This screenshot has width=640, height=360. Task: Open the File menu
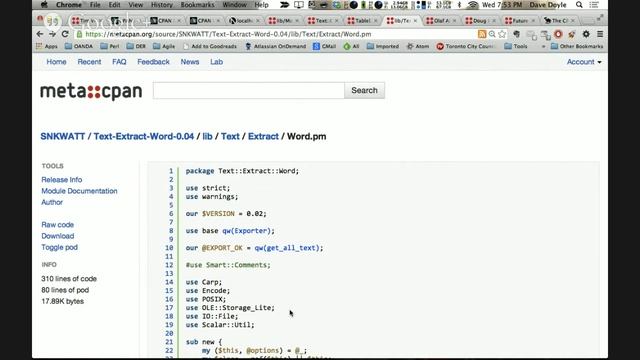click(95, 5)
